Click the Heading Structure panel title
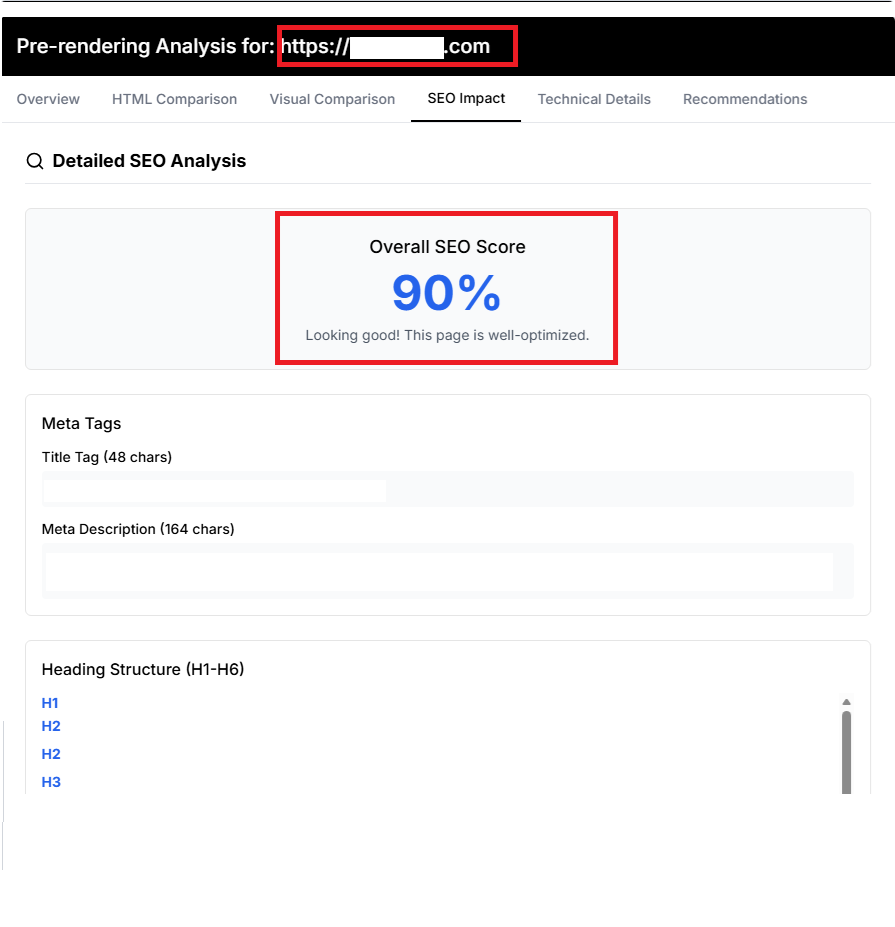Screen dimensions: 895x927 (x=143, y=669)
